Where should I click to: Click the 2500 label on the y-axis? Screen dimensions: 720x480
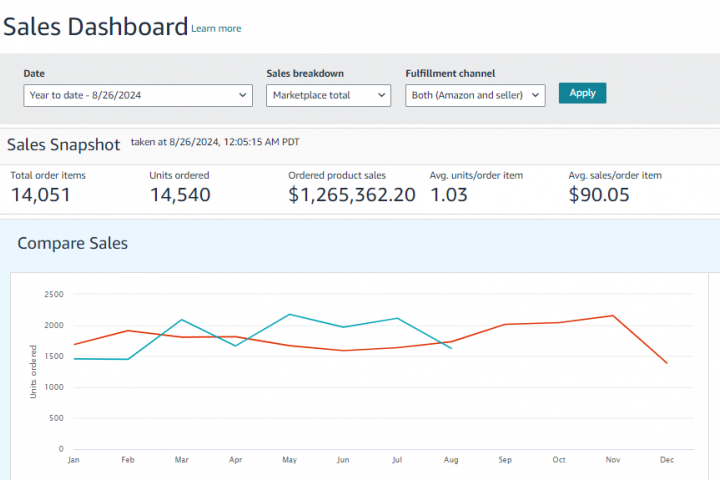pyautogui.click(x=54, y=295)
